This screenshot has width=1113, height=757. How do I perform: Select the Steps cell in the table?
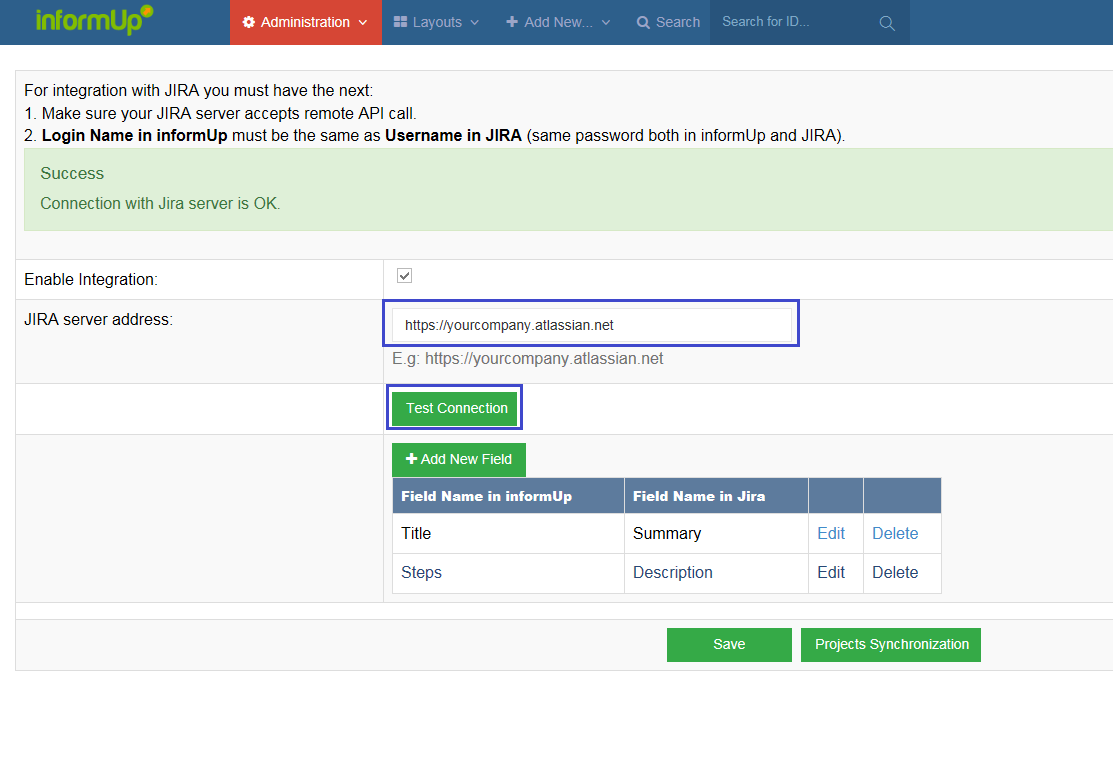point(508,572)
